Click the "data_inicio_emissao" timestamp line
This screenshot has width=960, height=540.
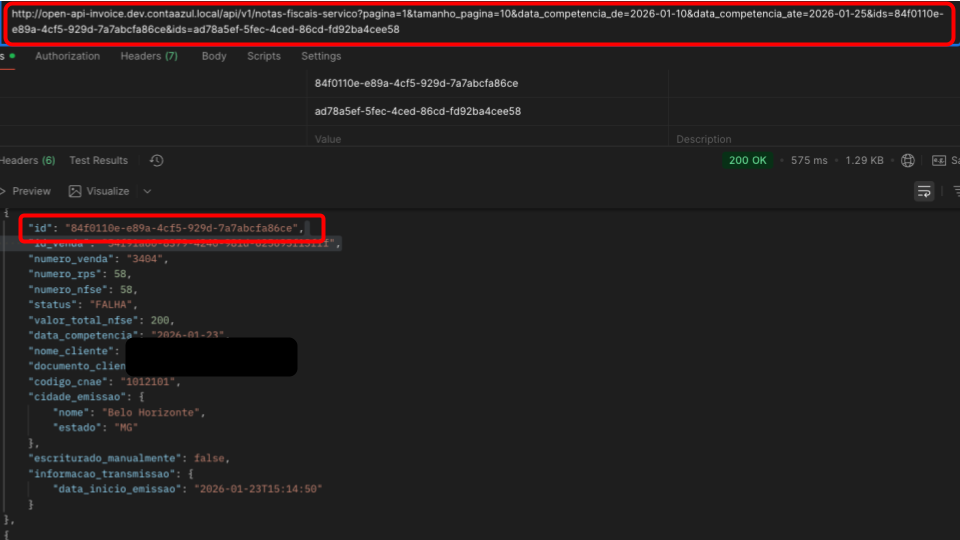click(x=187, y=489)
